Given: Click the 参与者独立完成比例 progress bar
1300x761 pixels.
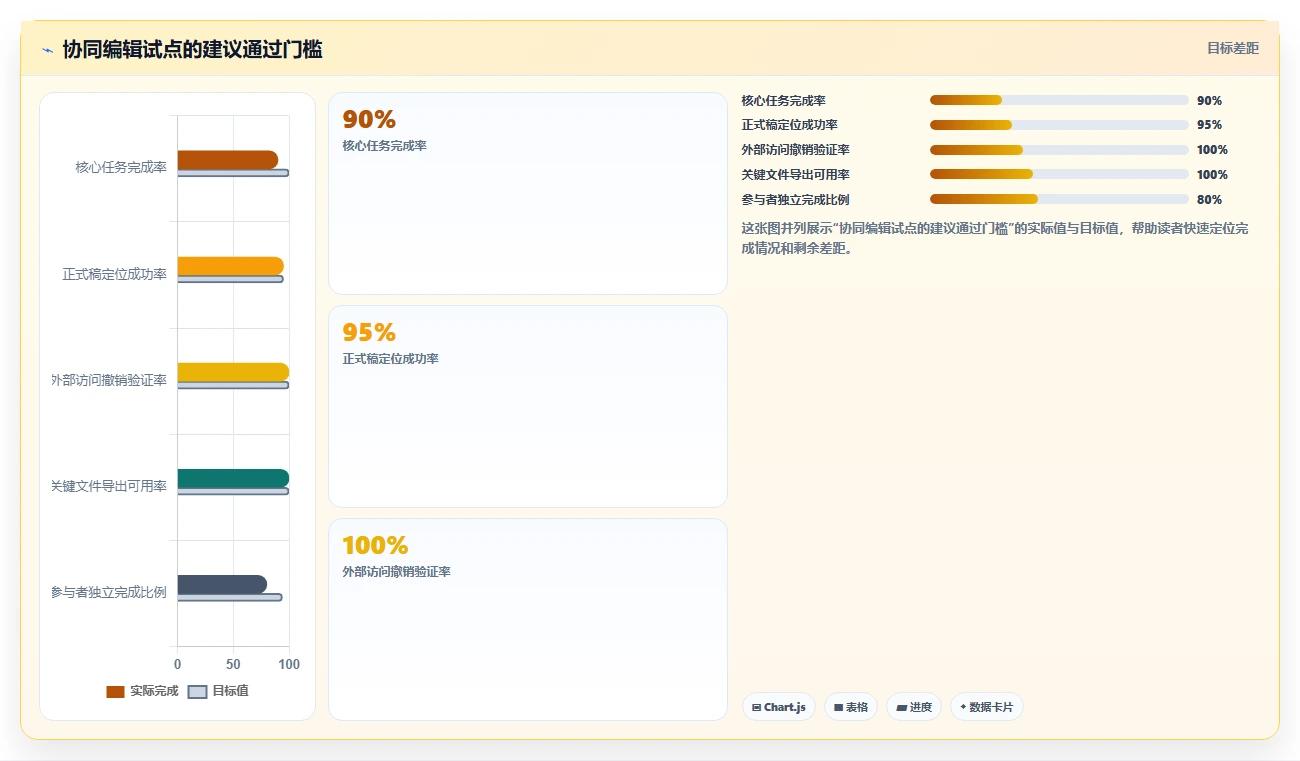Looking at the screenshot, I should point(1059,199).
